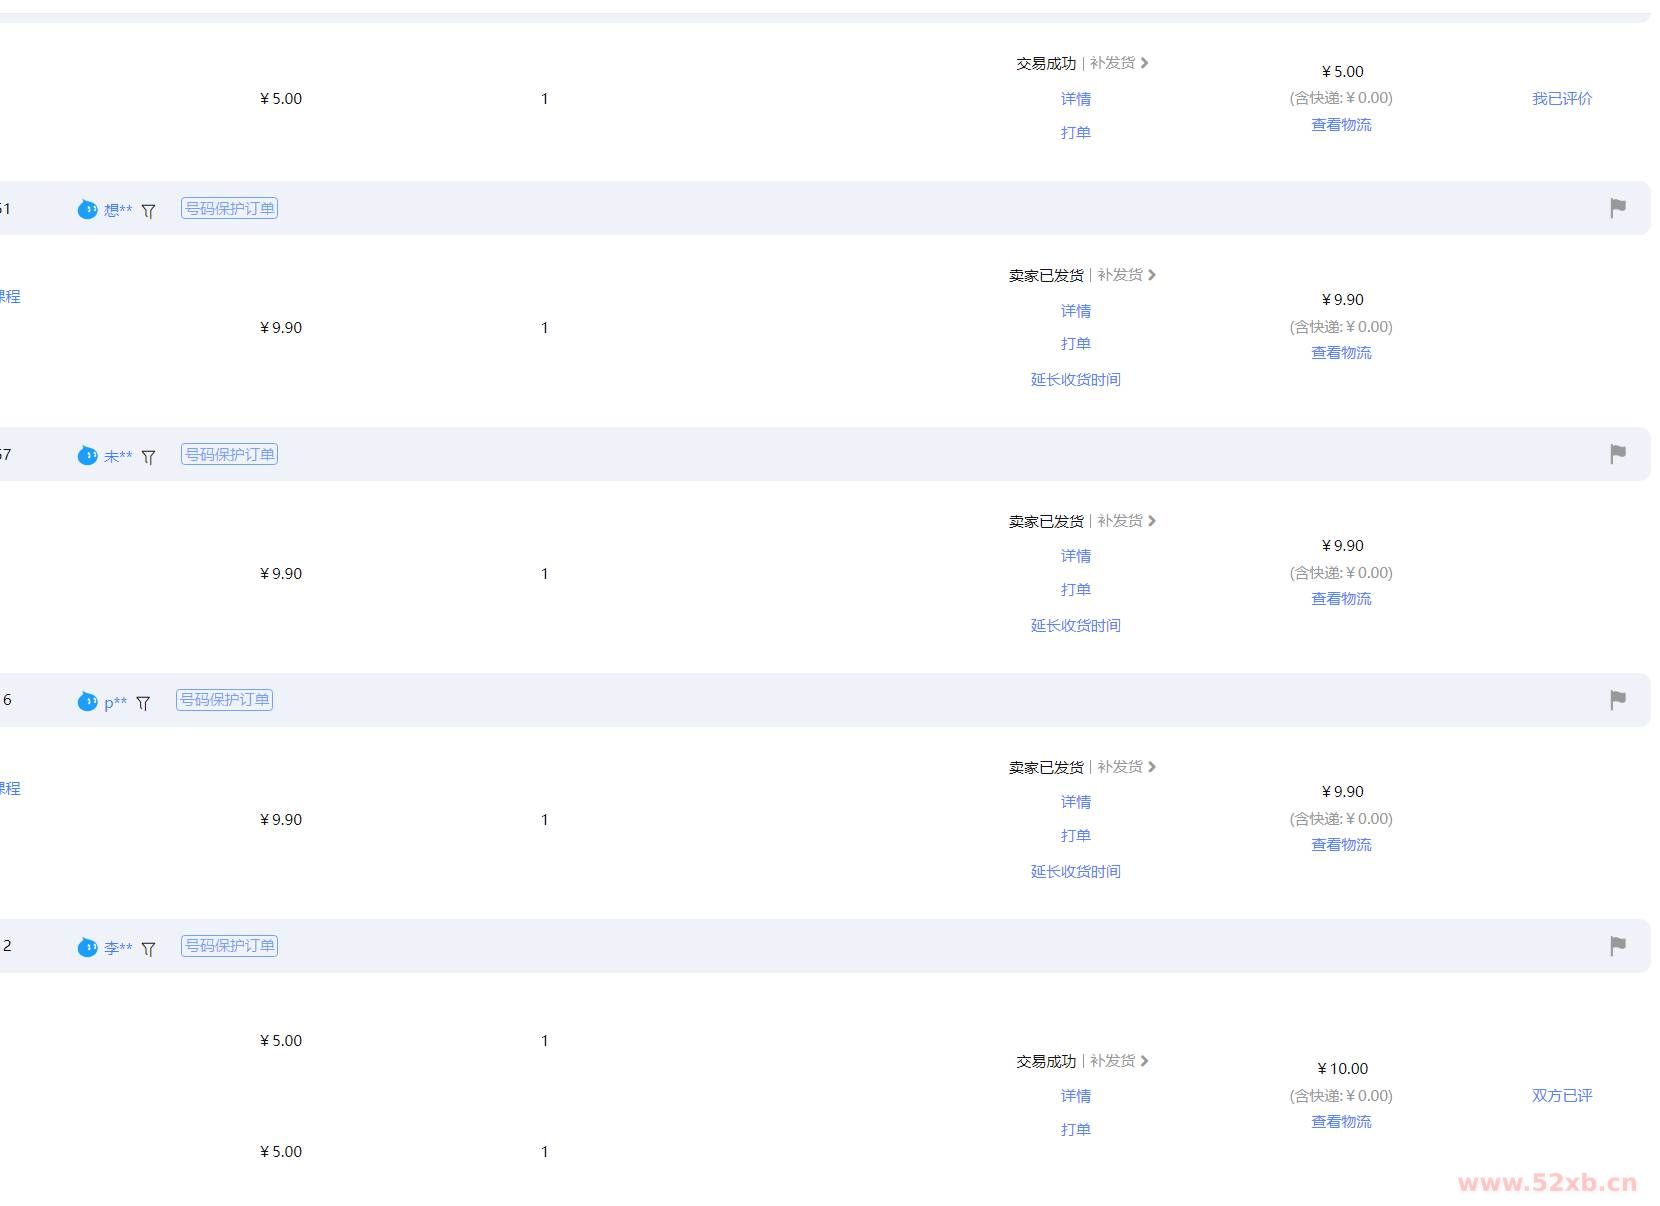Click the flag icon on 未** order
This screenshot has width=1660, height=1206.
(x=1617, y=454)
